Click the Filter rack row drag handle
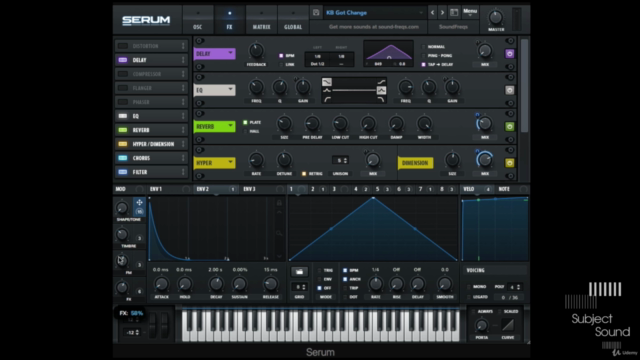 [x=183, y=172]
